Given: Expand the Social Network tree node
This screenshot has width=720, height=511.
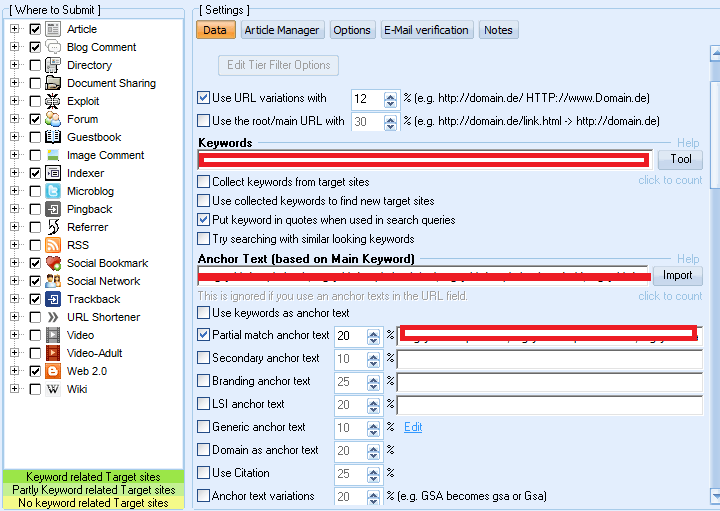Looking at the screenshot, I should tap(15, 281).
